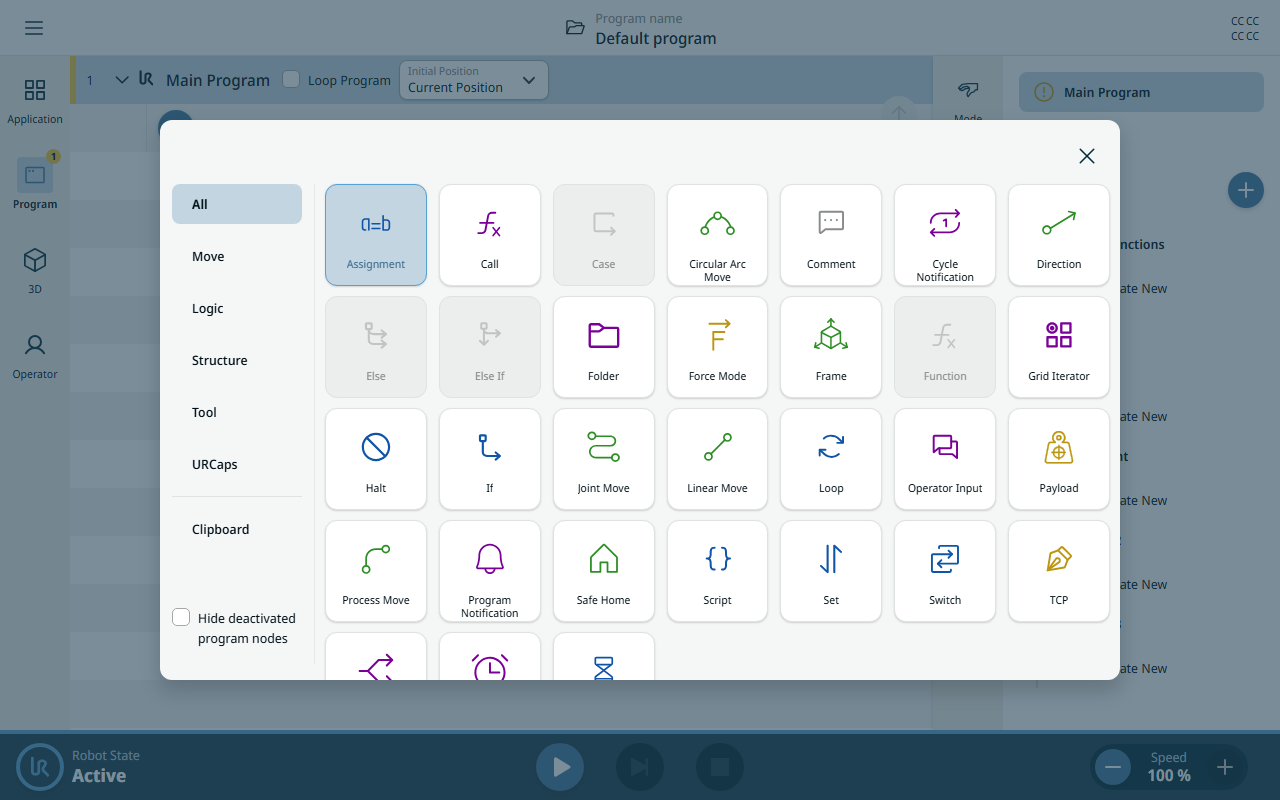
Task: Toggle the Loop Program checkbox
Action: (x=291, y=79)
